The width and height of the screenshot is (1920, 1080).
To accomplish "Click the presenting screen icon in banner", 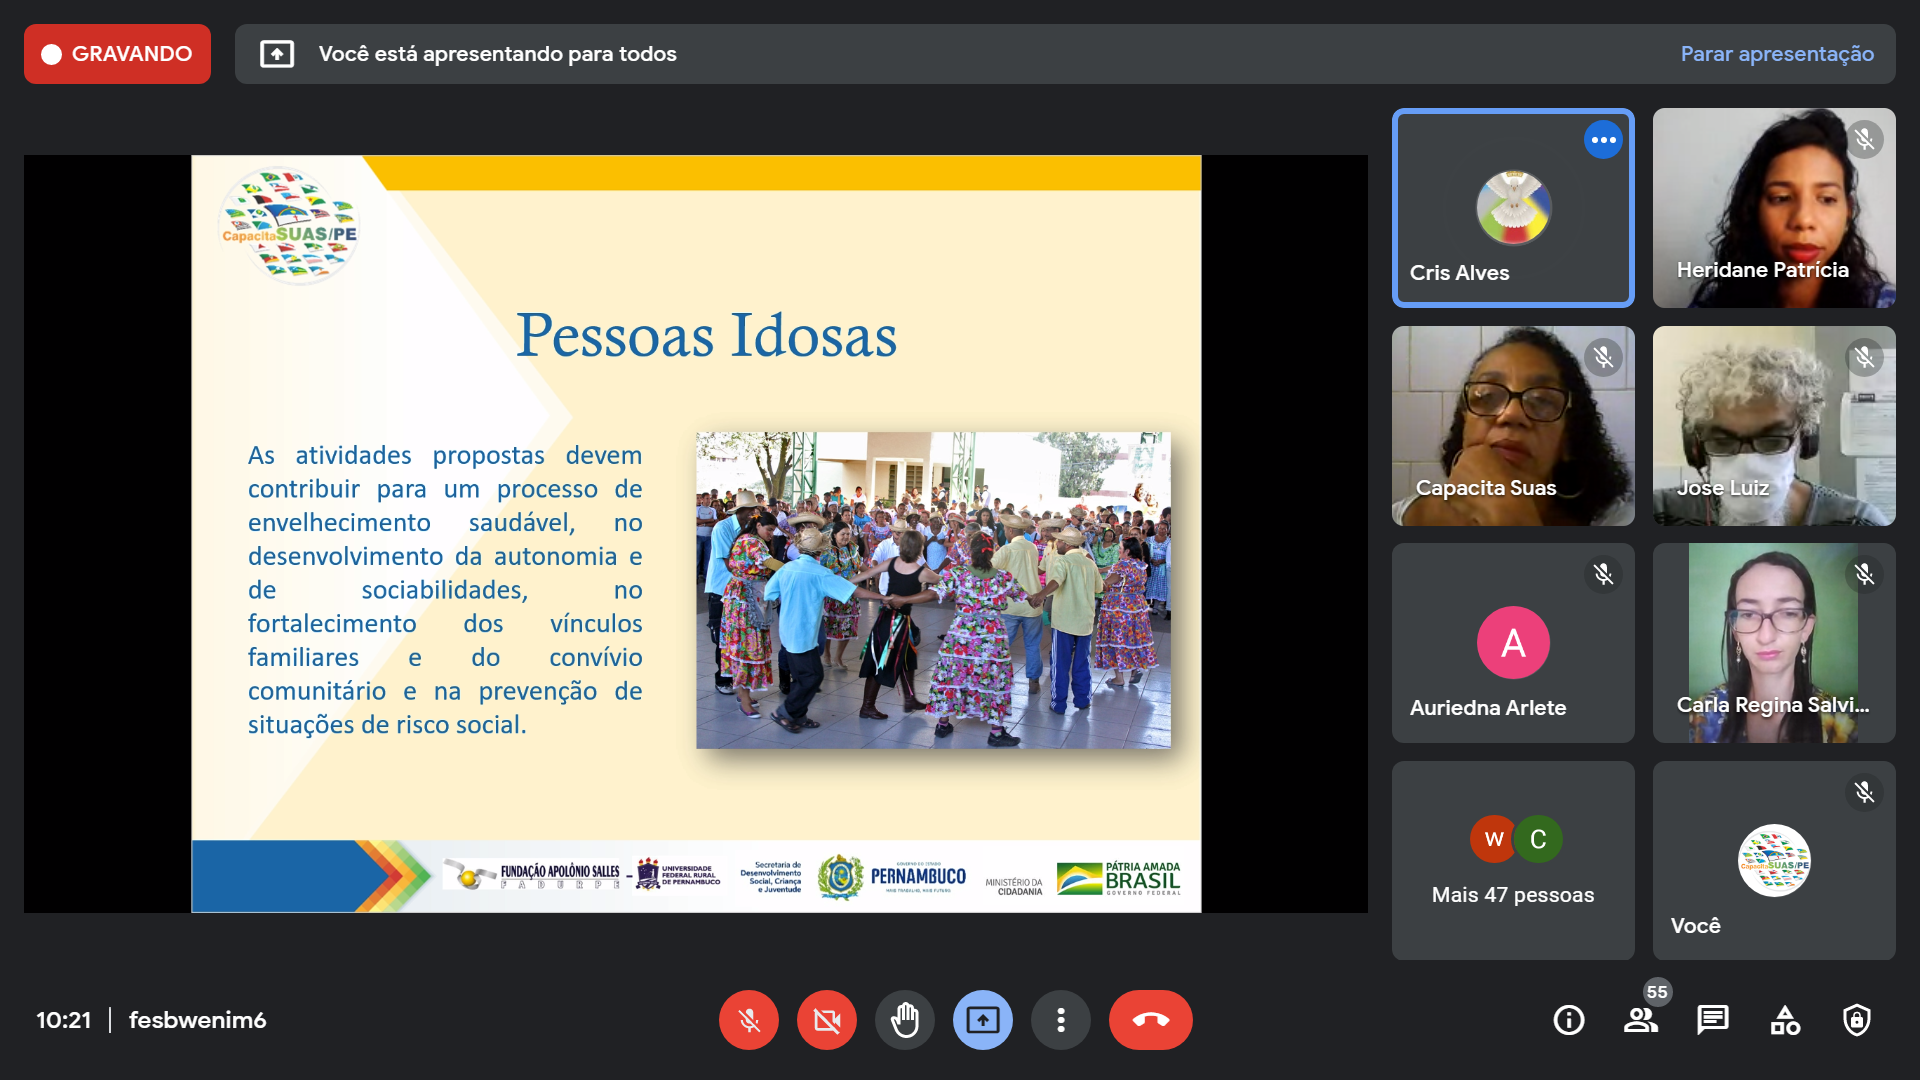I will [277, 54].
